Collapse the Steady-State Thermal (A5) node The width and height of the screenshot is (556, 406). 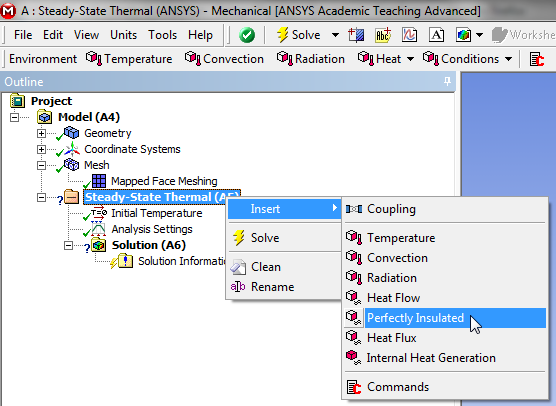pos(41,197)
